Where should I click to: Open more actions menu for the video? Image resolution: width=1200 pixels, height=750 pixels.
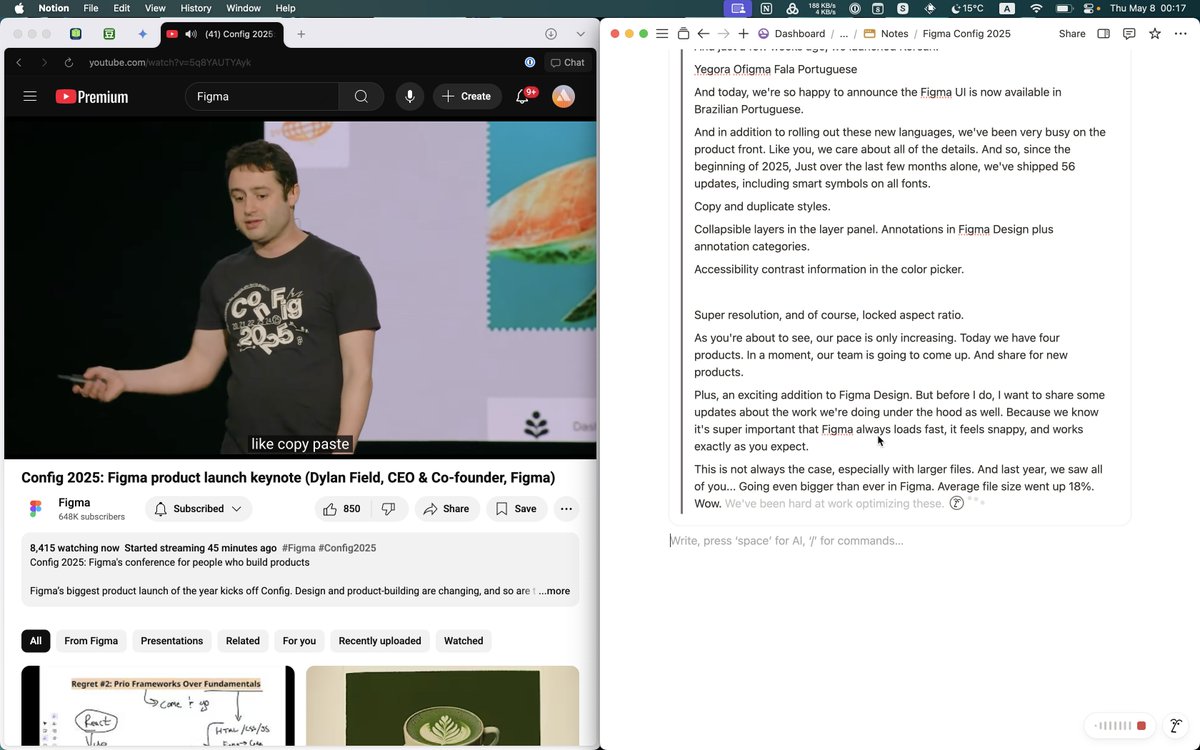(566, 509)
